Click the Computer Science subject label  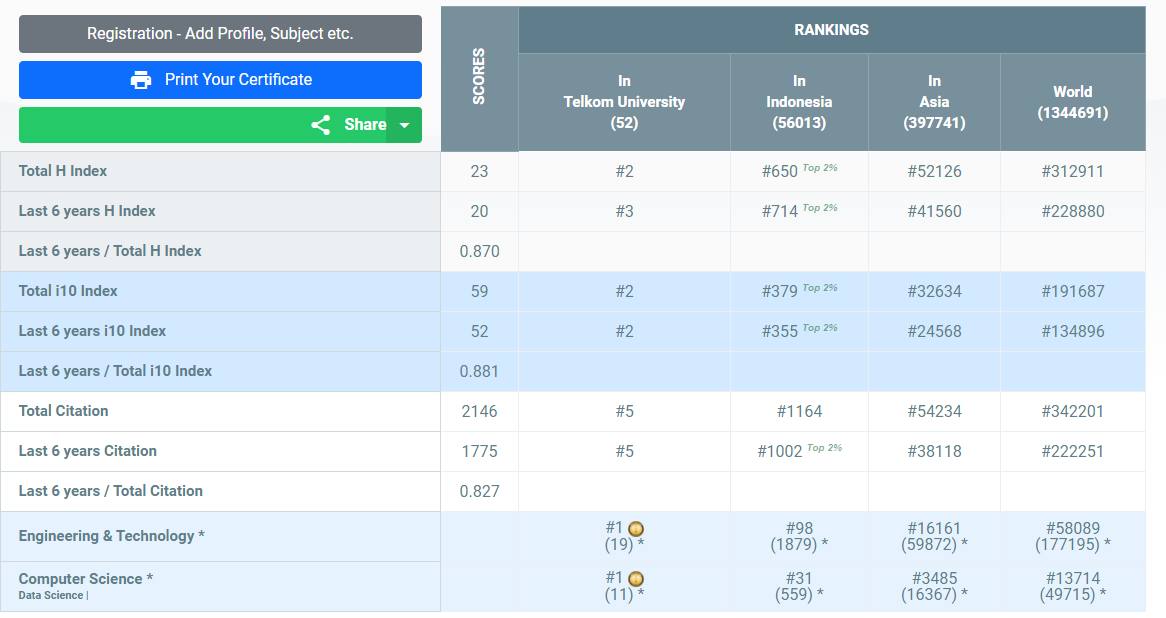[x=85, y=579]
